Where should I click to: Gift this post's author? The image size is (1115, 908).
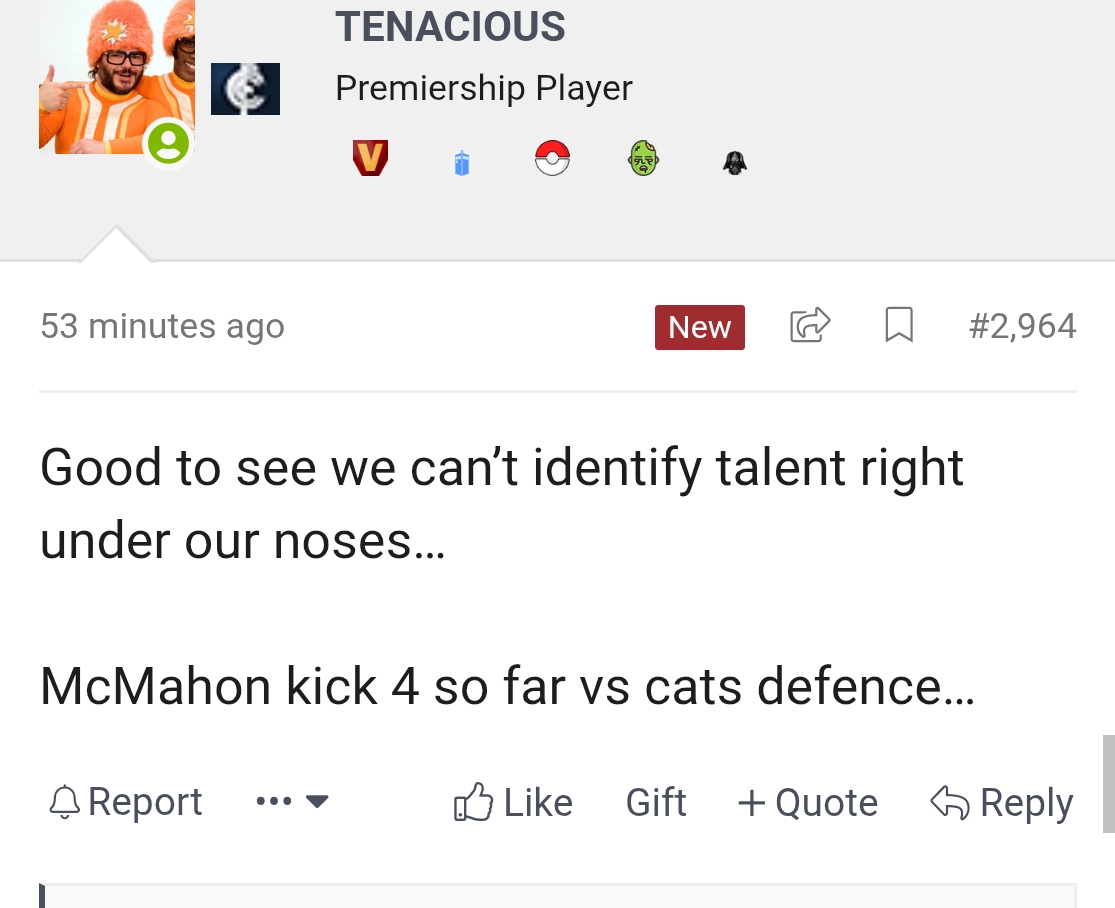(x=656, y=803)
